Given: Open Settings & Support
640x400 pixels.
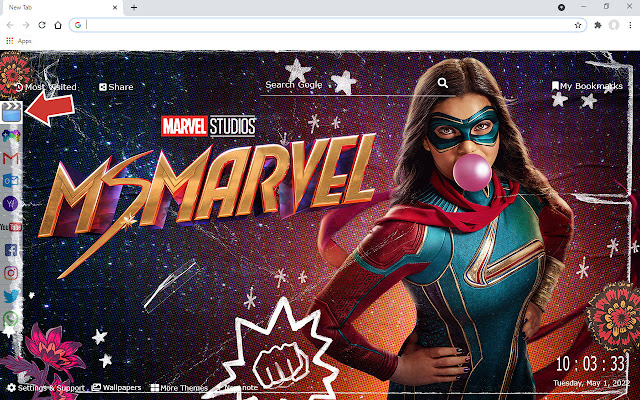Looking at the screenshot, I should (x=46, y=388).
